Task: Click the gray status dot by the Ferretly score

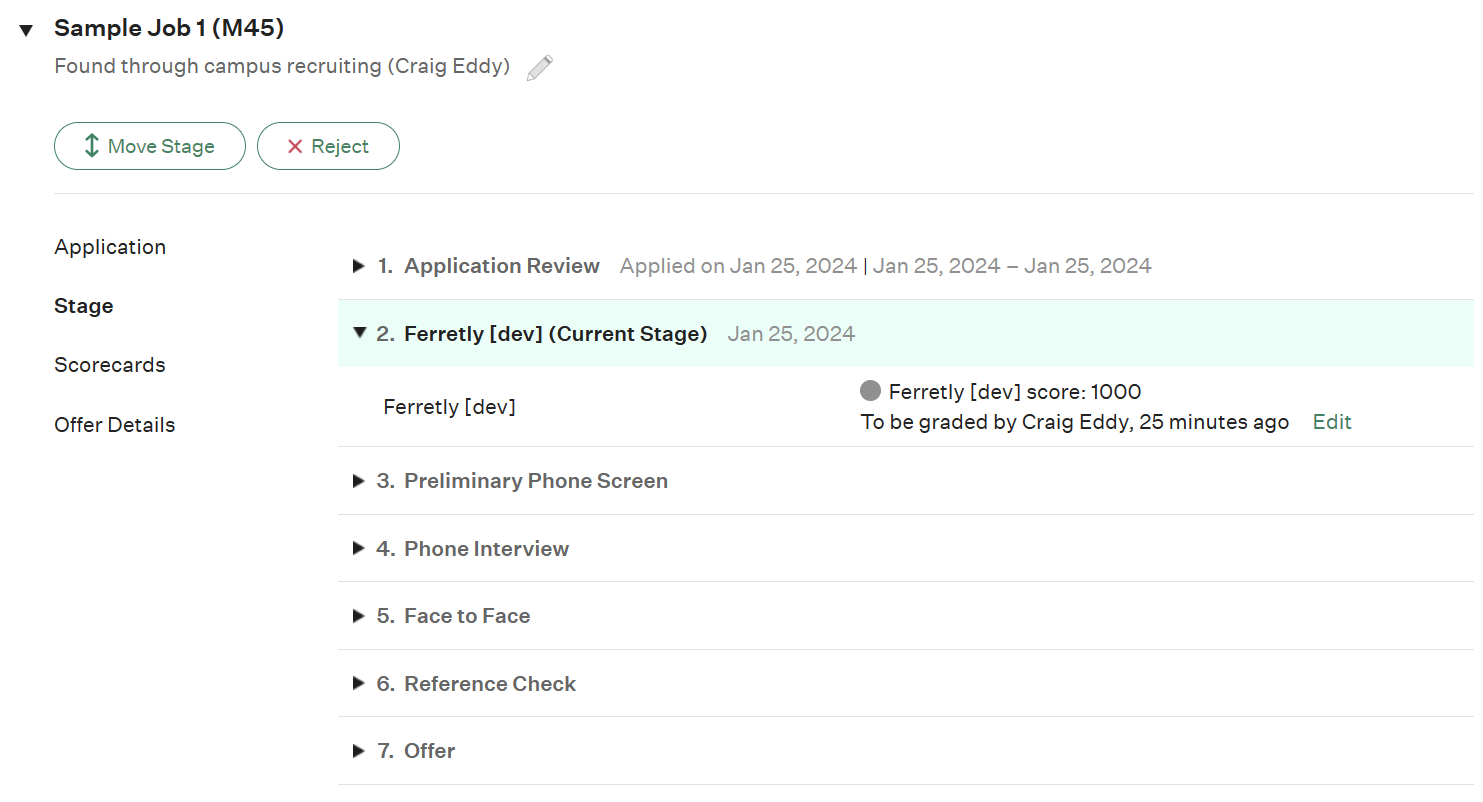Action: 870,391
